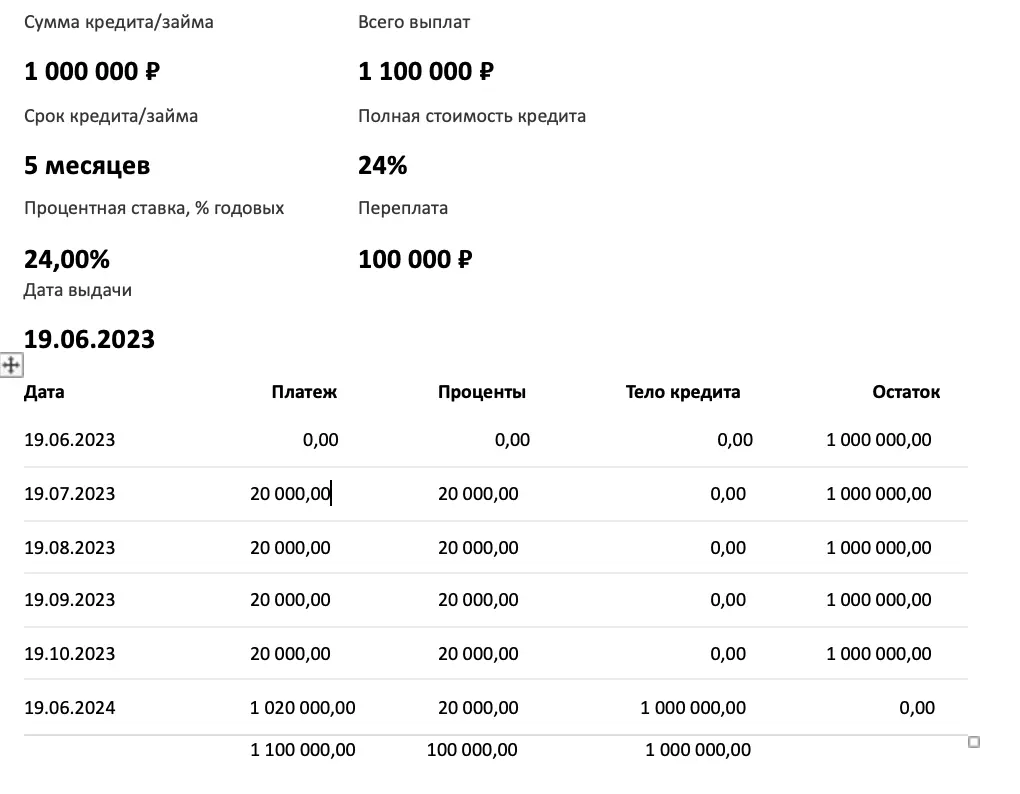Image resolution: width=1020 pixels, height=794 pixels.
Task: Click the table resize handle square
Action: point(974,742)
